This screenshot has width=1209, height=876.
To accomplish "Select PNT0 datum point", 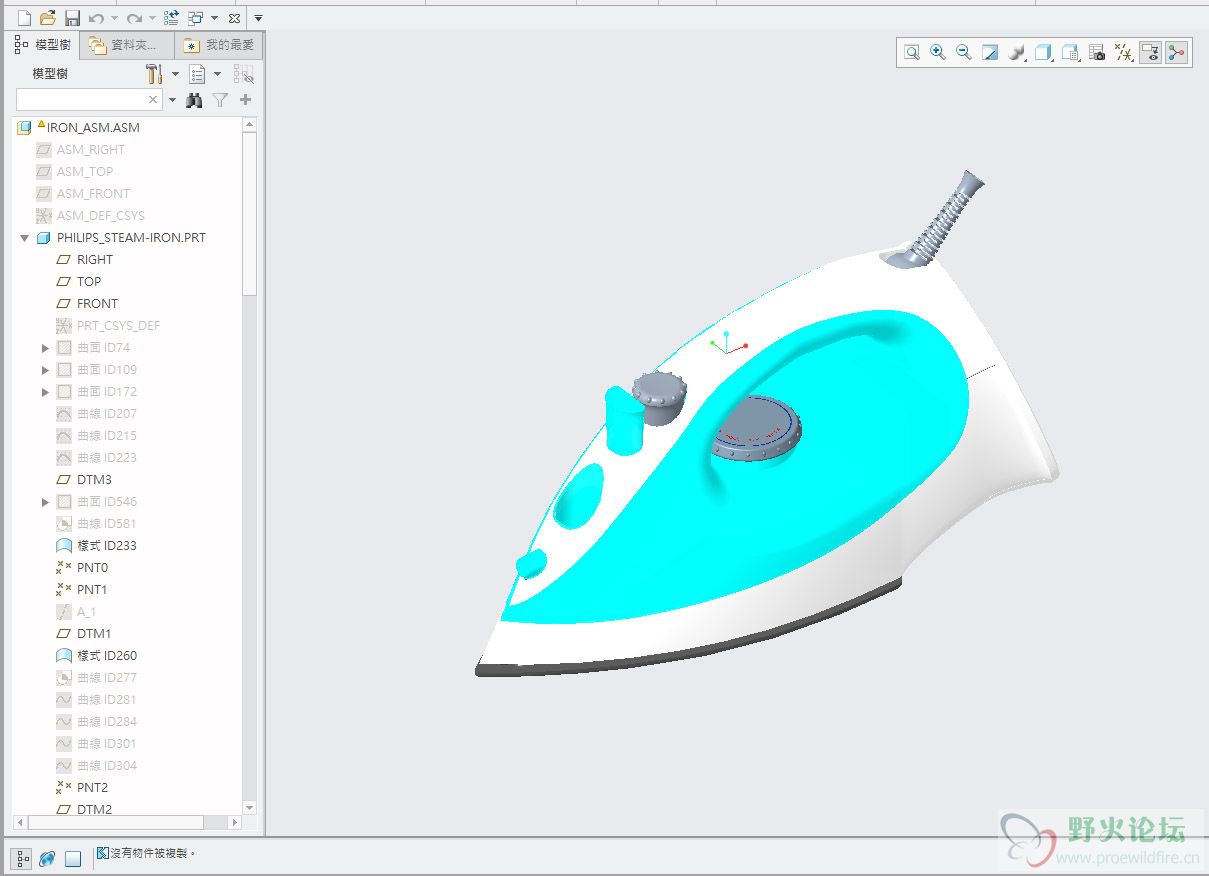I will 92,567.
